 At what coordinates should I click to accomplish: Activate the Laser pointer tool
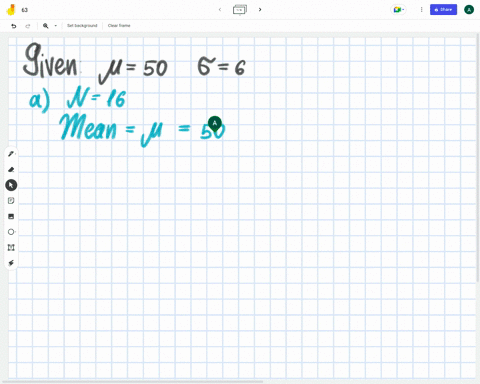tap(11, 263)
